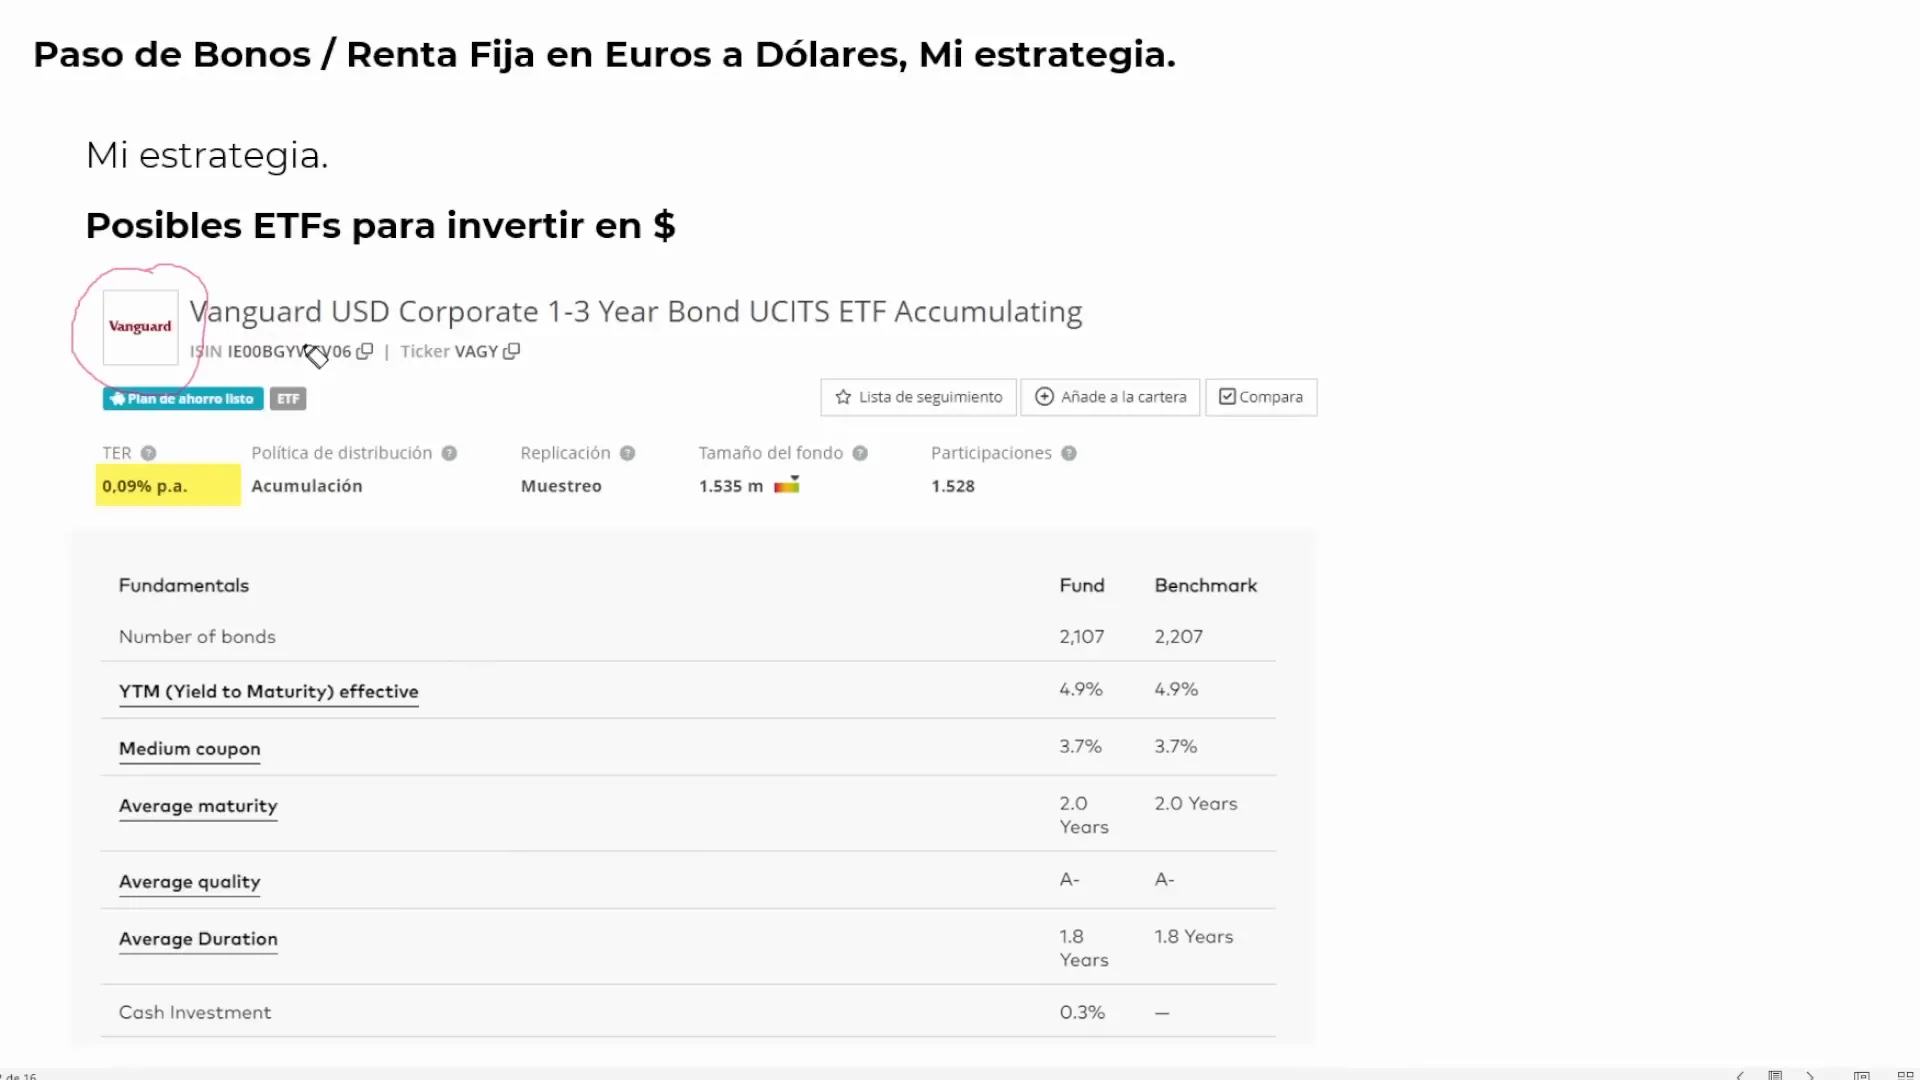Click the ETF tag badge
Image resolution: width=1920 pixels, height=1080 pixels.
tap(288, 399)
